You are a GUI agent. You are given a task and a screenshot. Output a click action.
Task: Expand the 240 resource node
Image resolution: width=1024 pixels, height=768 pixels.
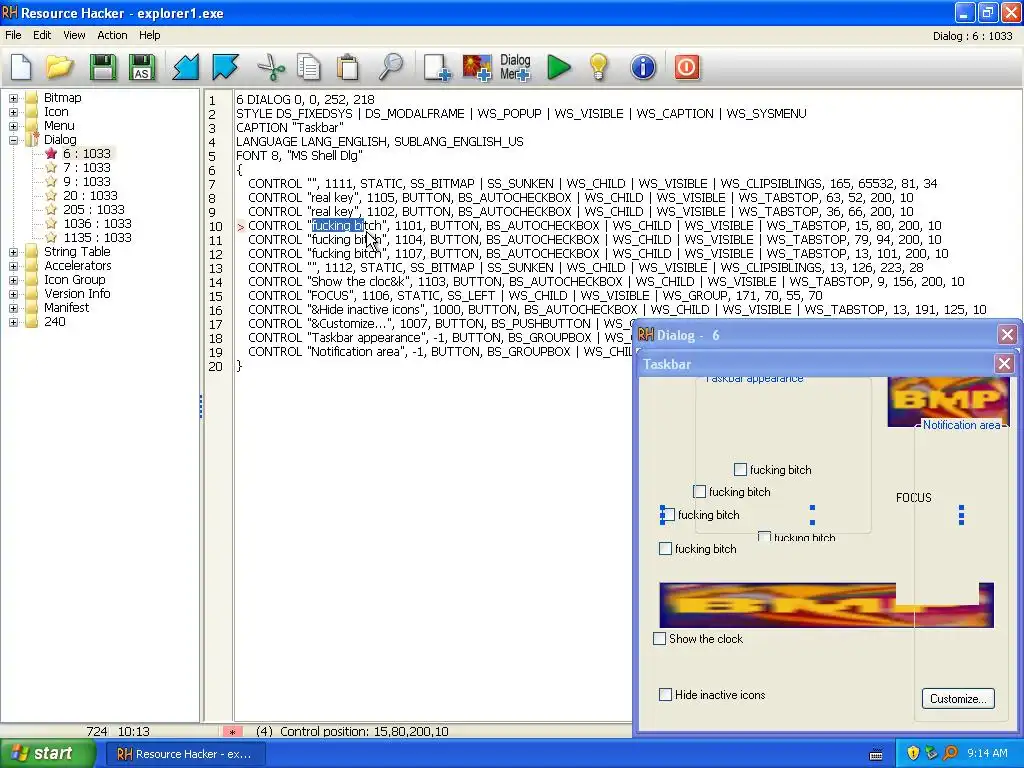[13, 322]
